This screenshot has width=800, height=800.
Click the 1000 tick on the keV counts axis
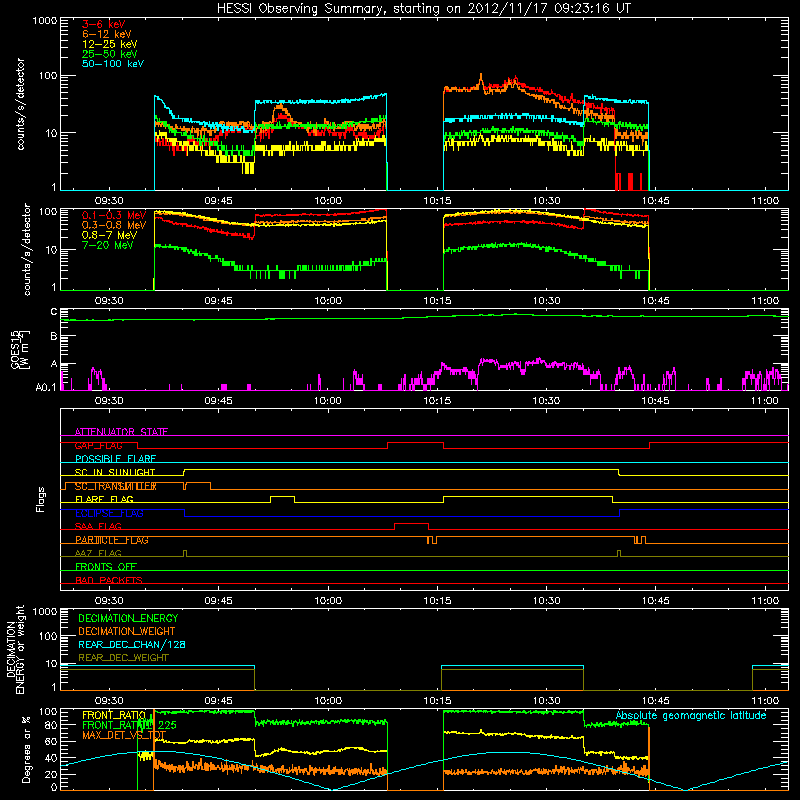coord(45,21)
